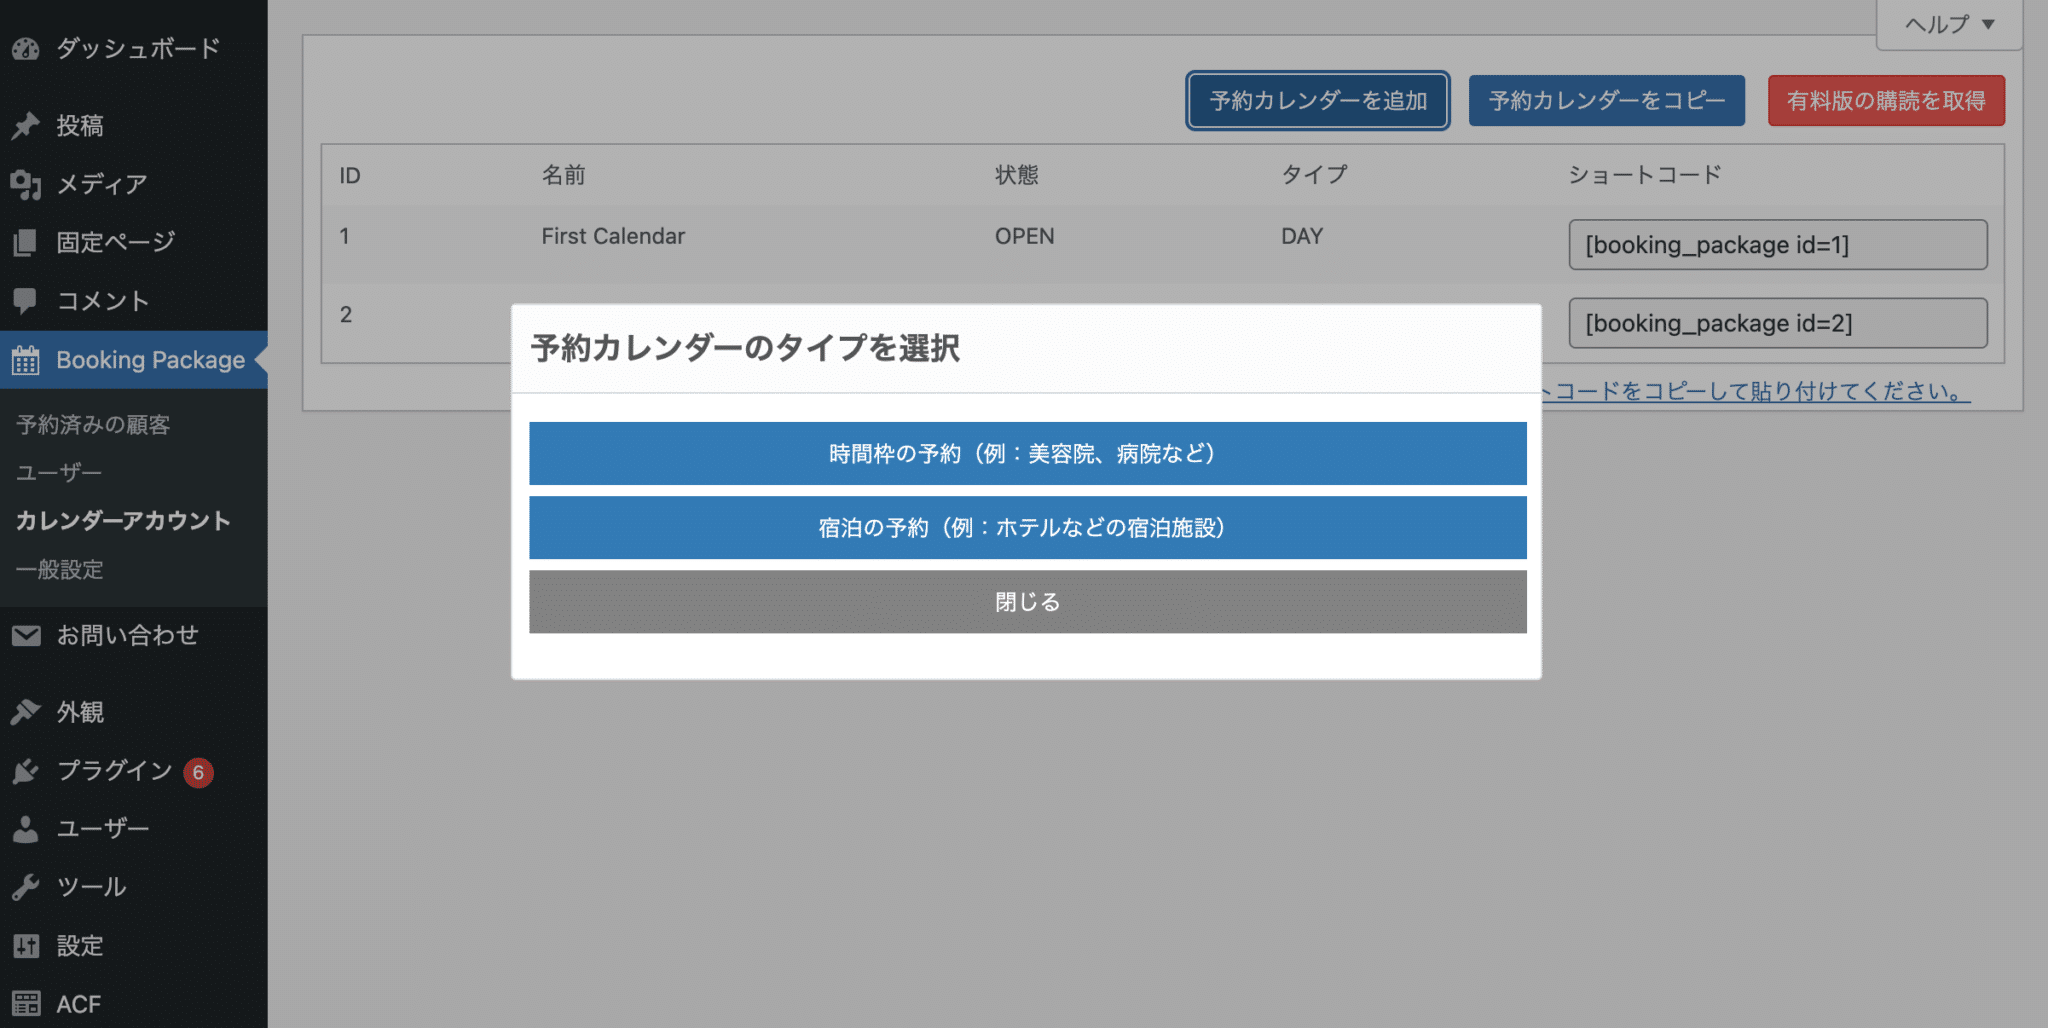This screenshot has width=2048, height=1028.
Task: Click the speech bubble icon for コメント
Action: pyautogui.click(x=26, y=300)
